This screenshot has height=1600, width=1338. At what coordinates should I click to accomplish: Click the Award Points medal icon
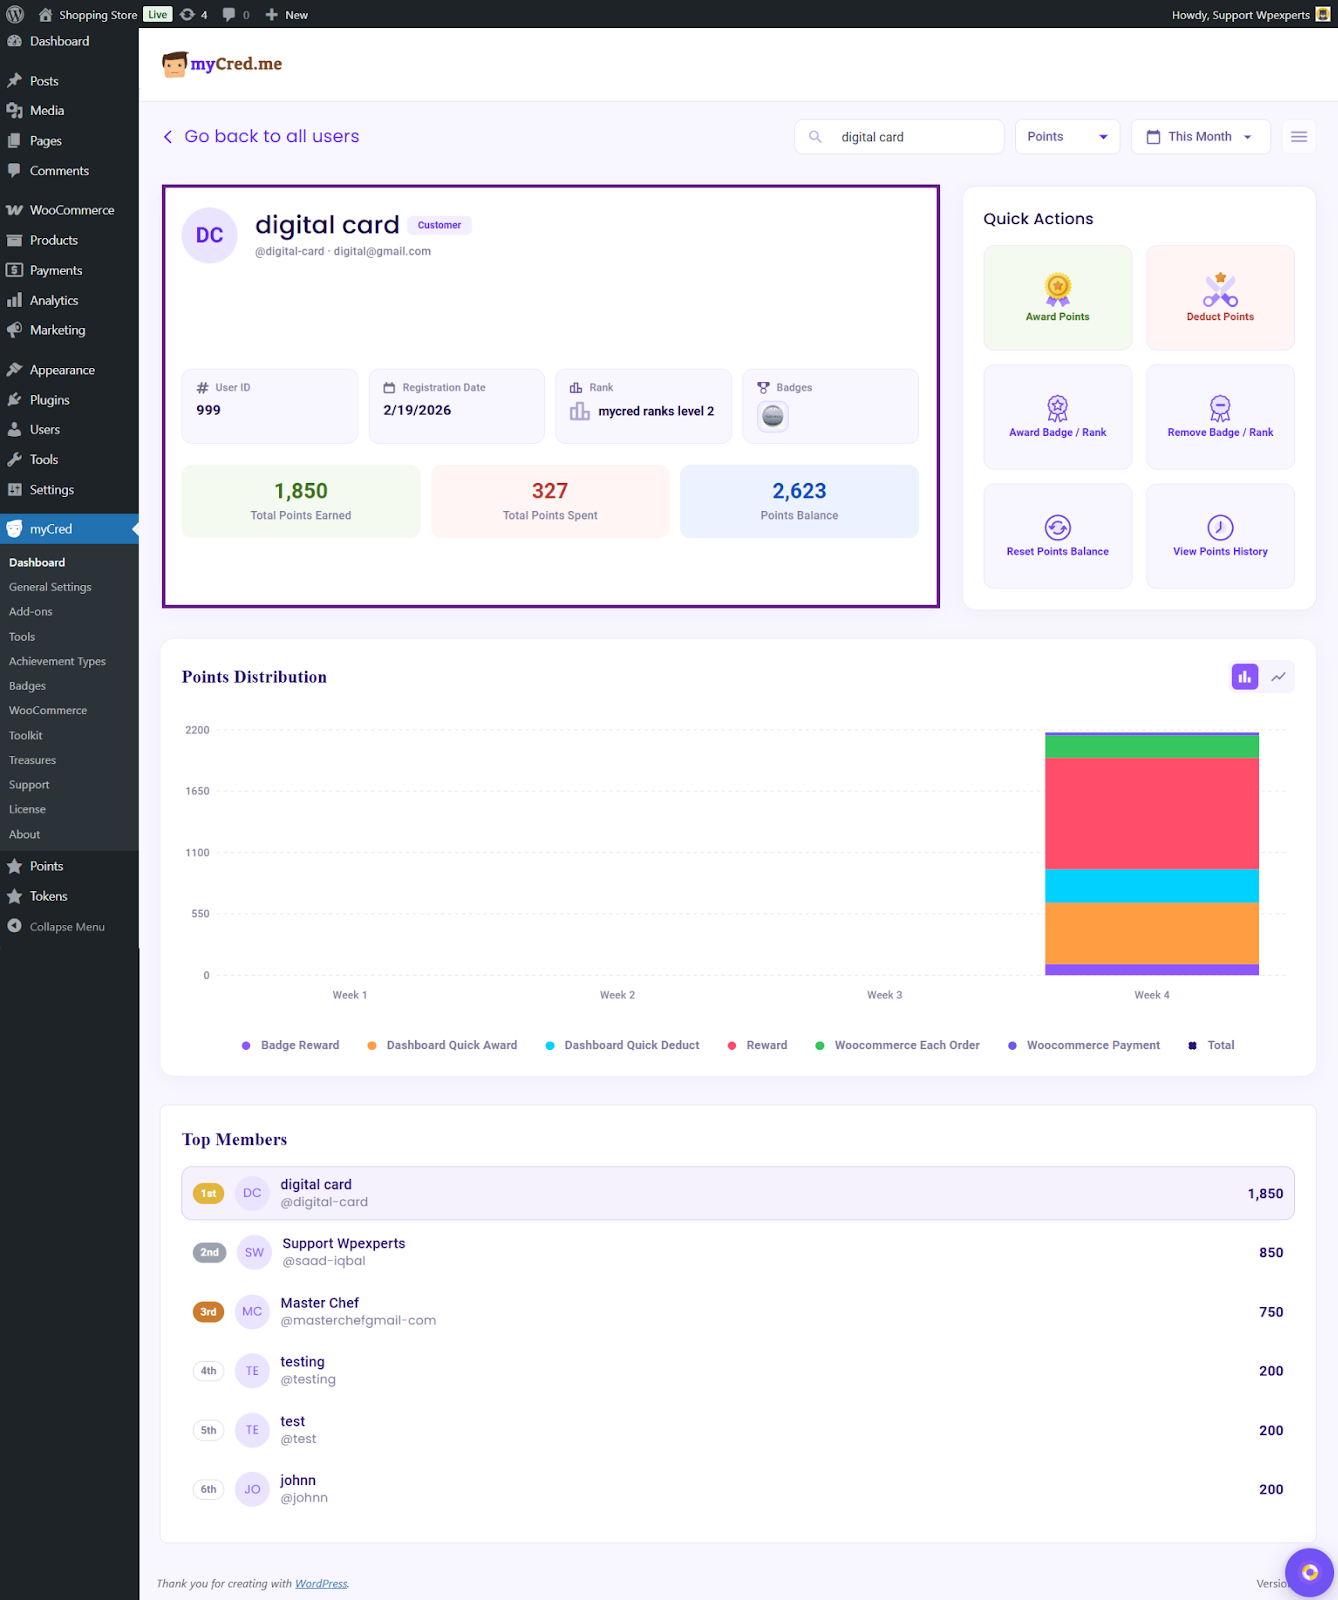click(x=1057, y=289)
